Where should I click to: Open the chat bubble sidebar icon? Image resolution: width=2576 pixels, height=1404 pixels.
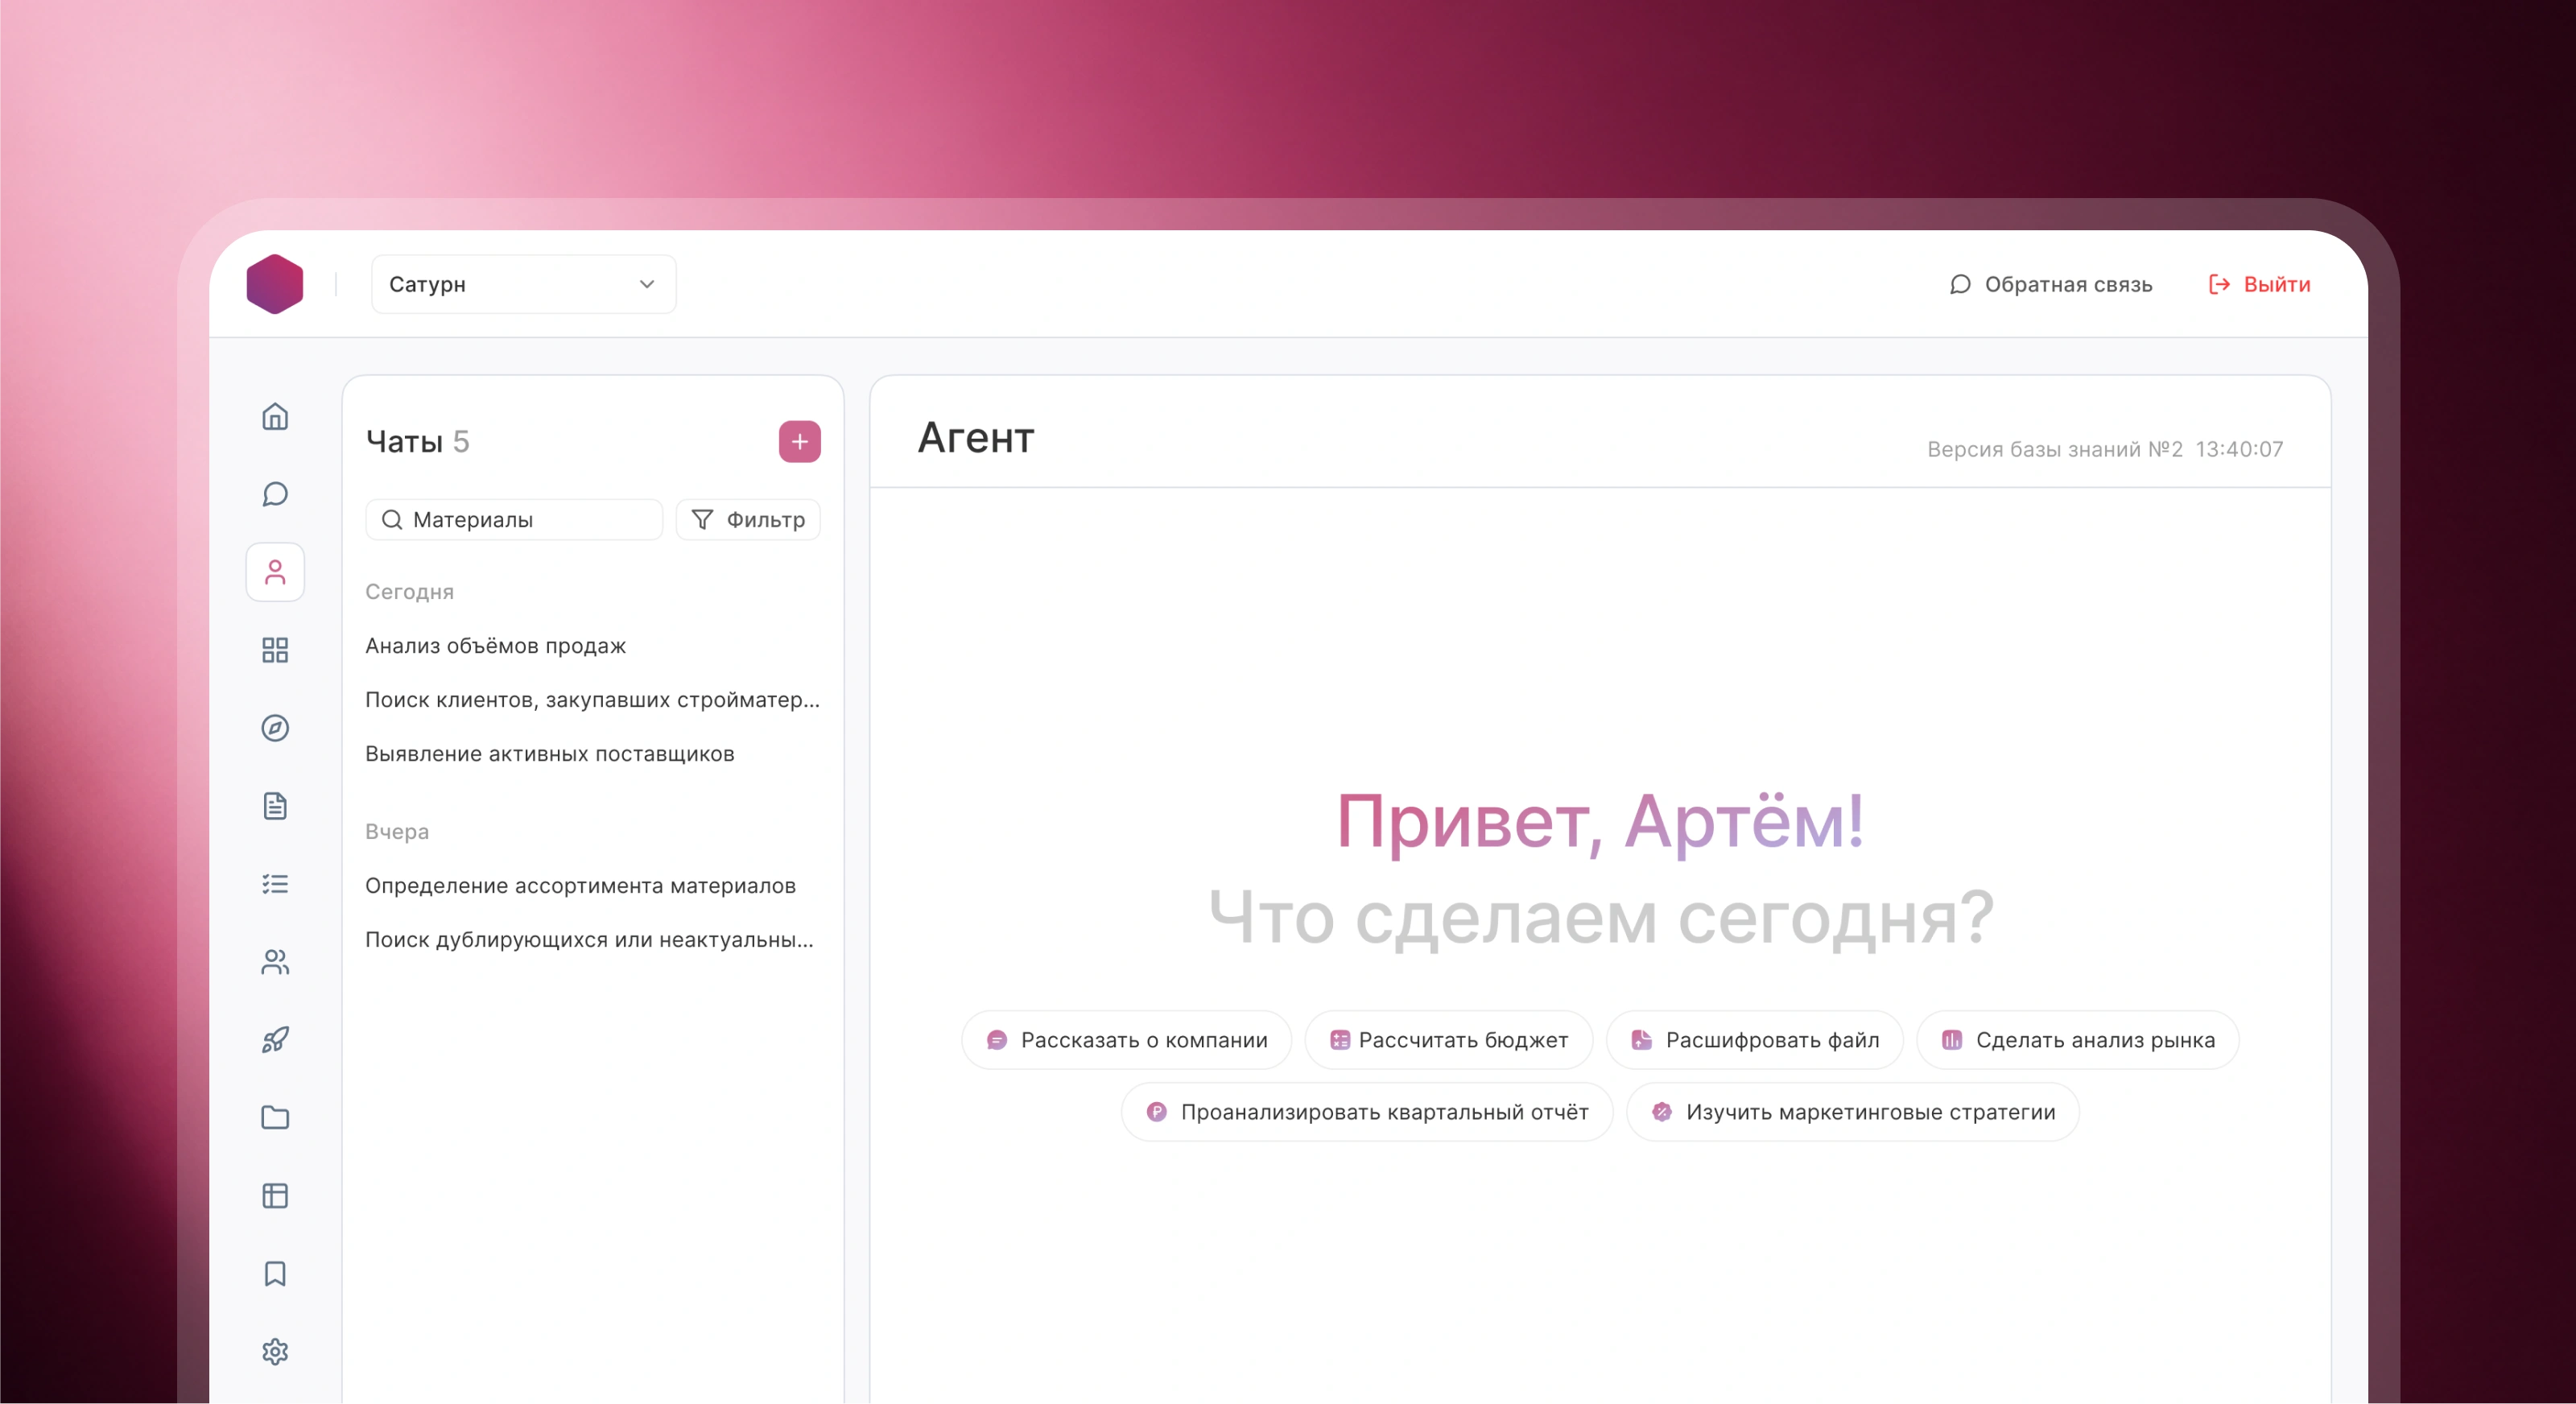tap(275, 494)
